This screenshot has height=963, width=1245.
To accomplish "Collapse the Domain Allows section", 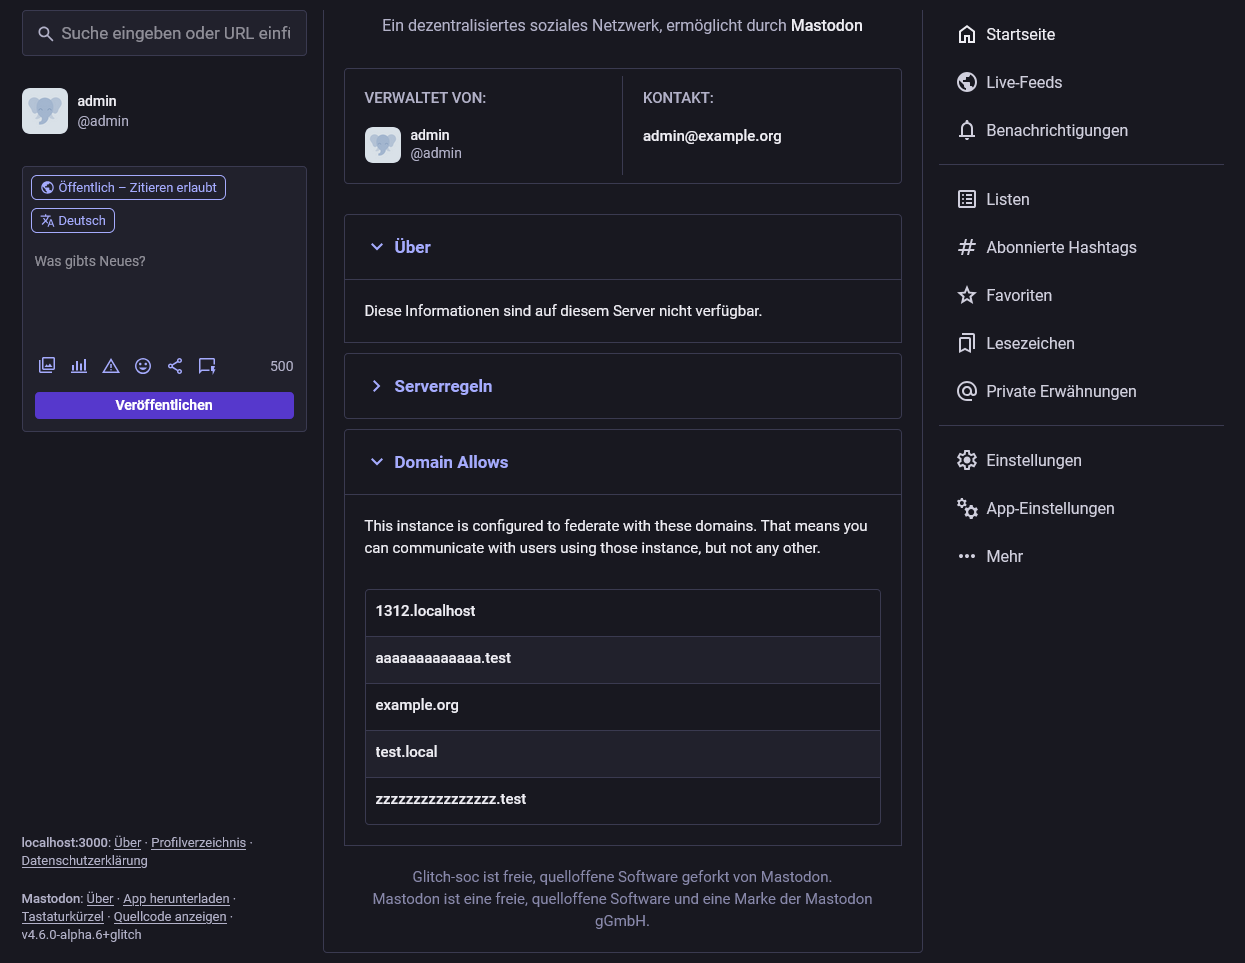I will pos(450,462).
